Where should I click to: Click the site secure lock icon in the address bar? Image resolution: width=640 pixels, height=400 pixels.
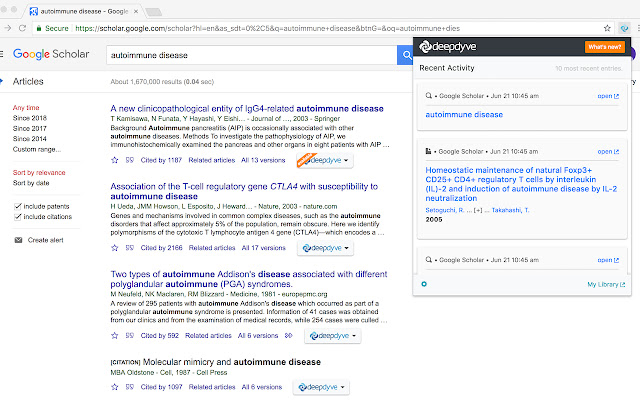39,28
